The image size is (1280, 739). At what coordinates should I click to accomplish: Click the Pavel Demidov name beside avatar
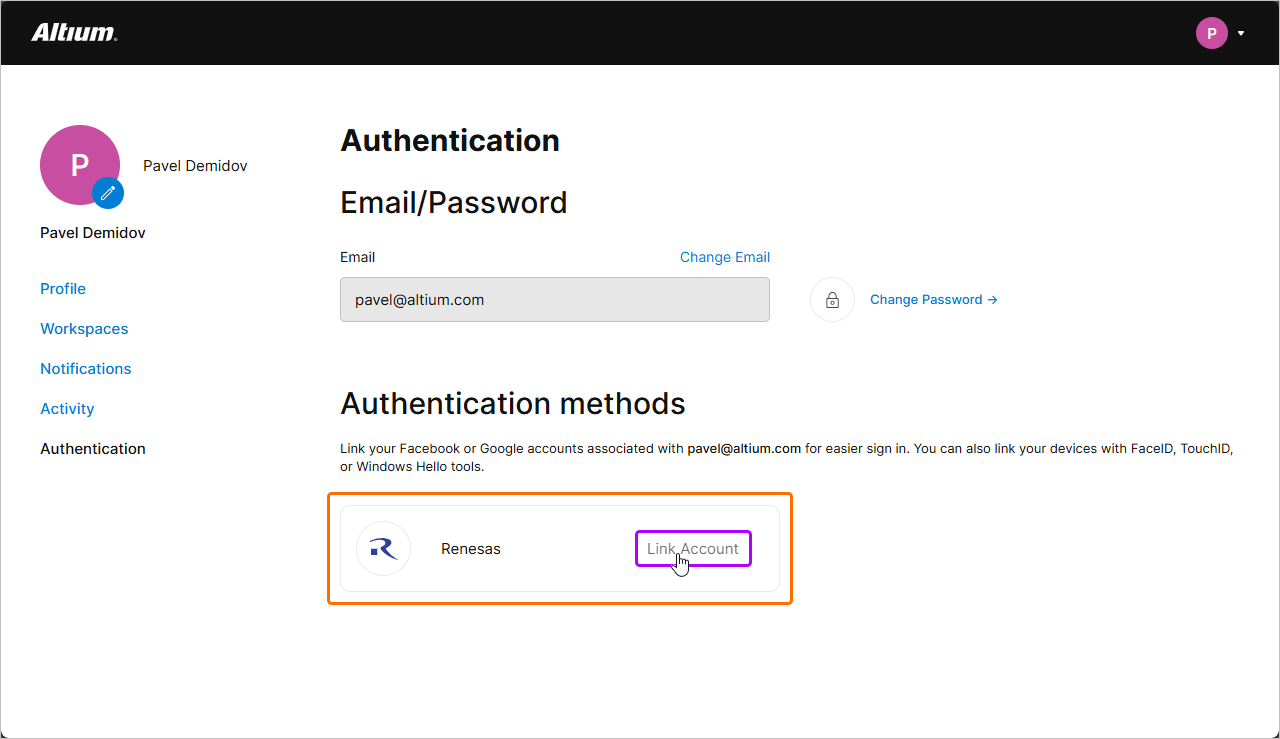coord(195,165)
